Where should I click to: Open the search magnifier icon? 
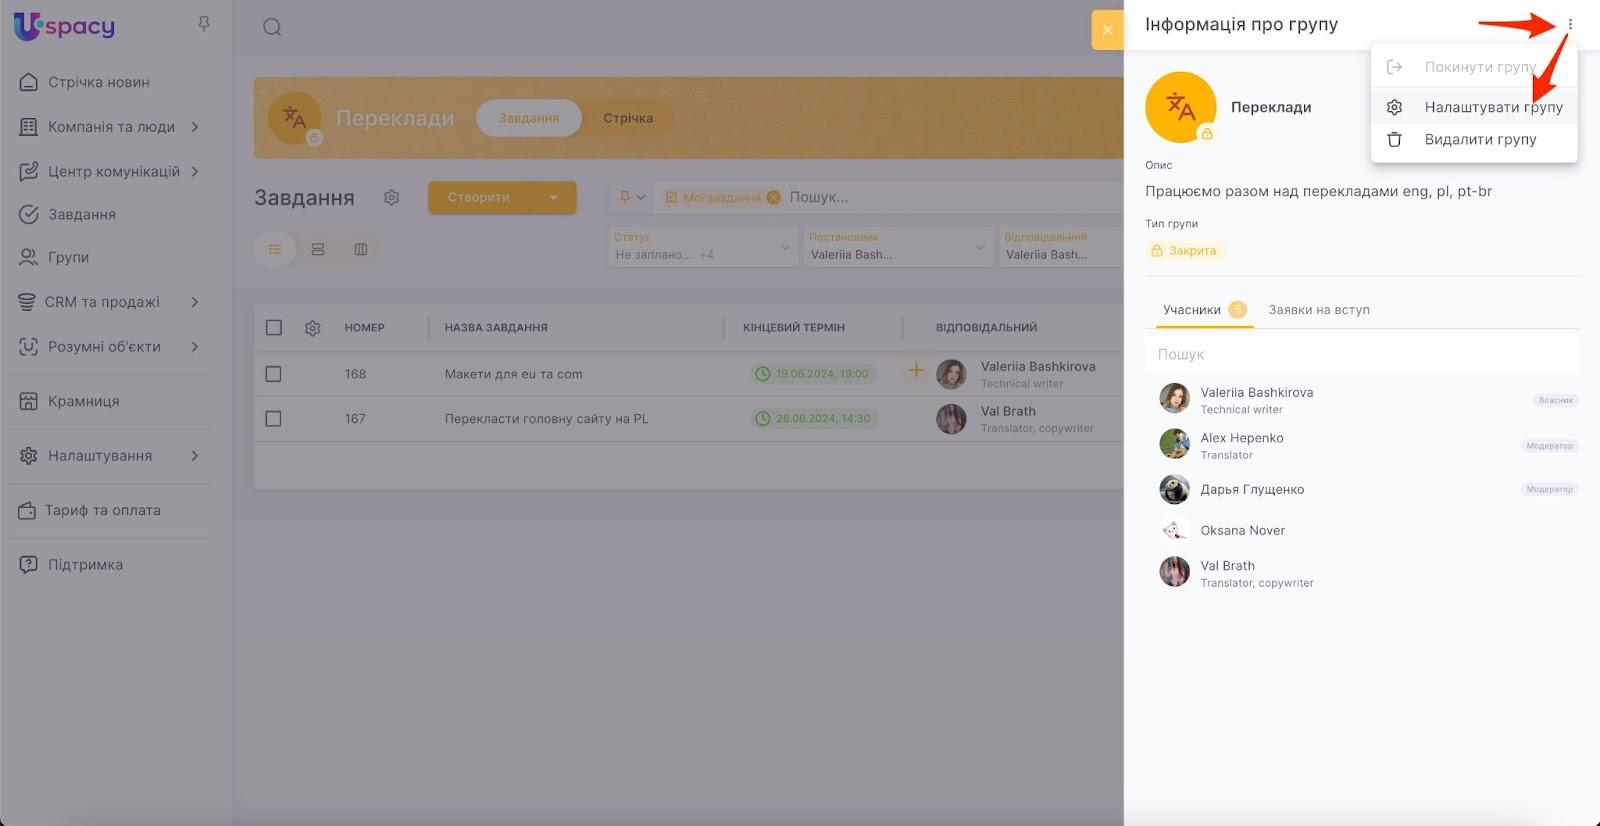pyautogui.click(x=272, y=27)
